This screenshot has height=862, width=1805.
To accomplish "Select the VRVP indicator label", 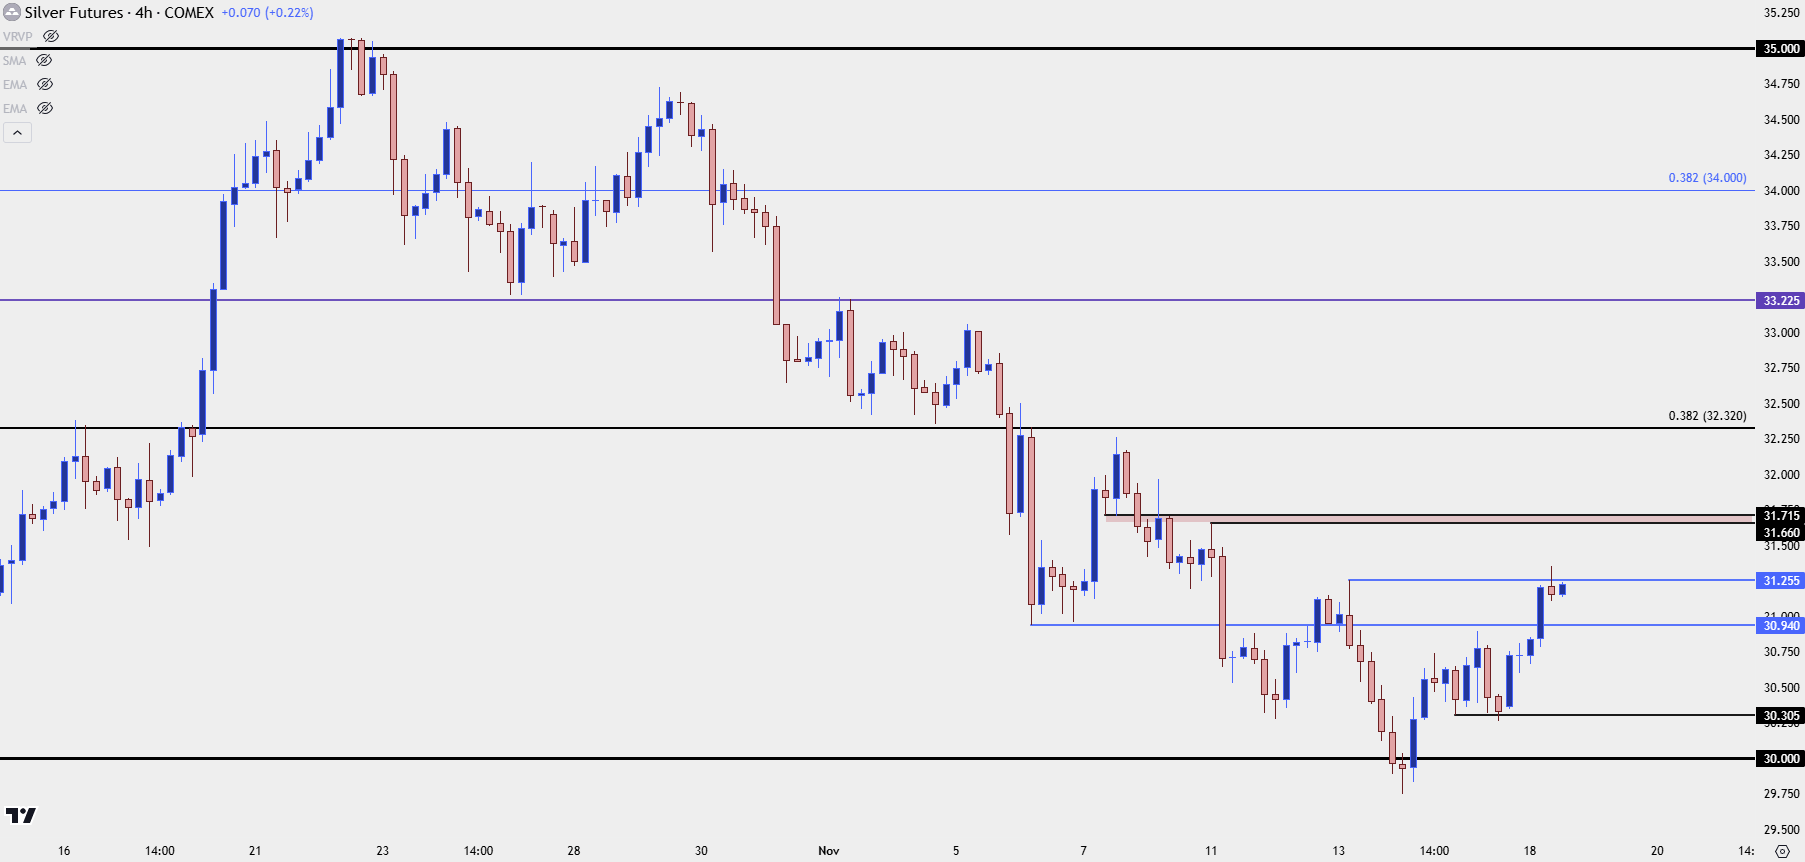I will (x=17, y=36).
